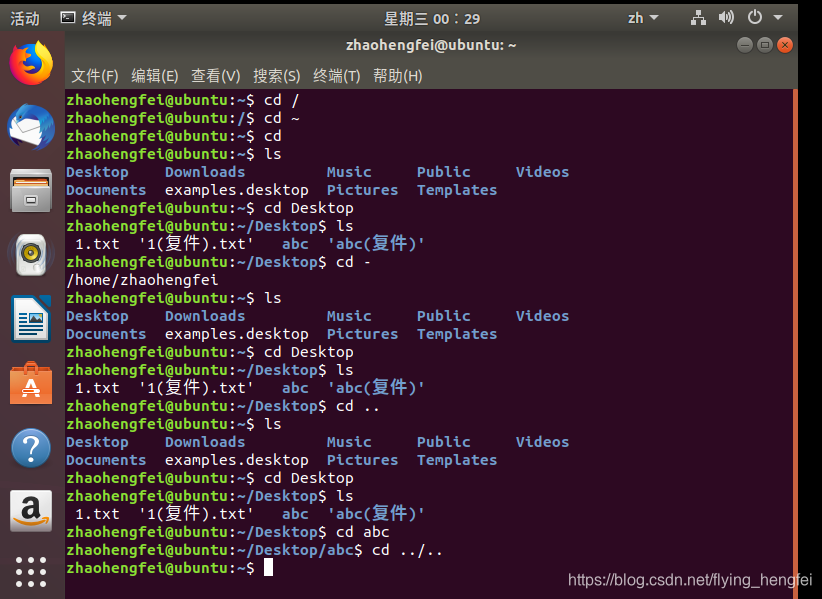Screen dimensions: 822x599
Task: Open the 文件(F) menu
Action: pos(95,76)
